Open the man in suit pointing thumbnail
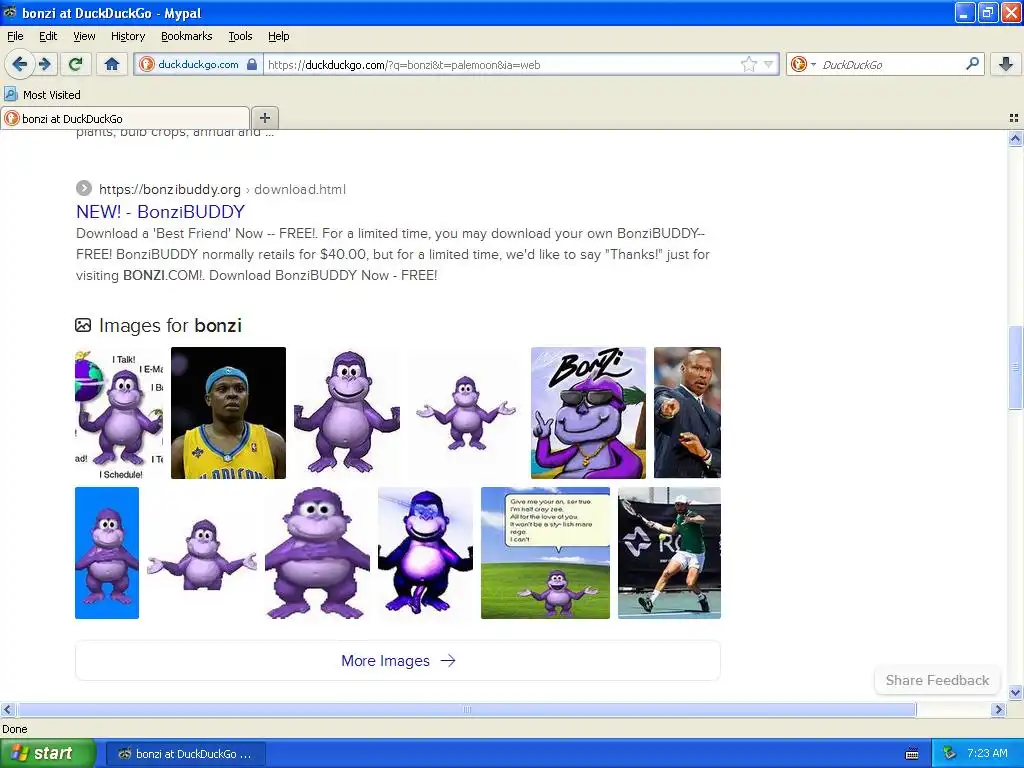Screen dimensions: 1024x768 click(687, 413)
